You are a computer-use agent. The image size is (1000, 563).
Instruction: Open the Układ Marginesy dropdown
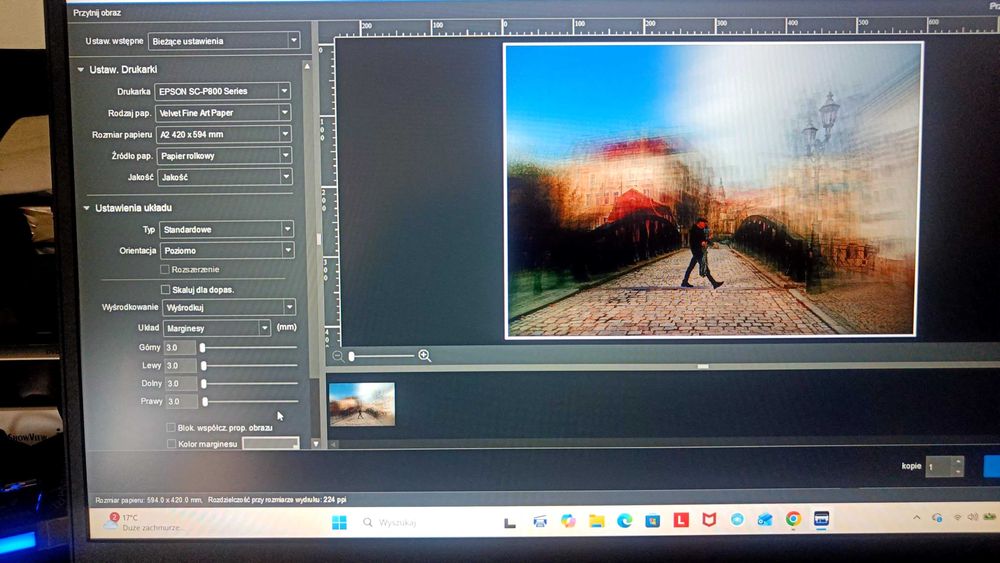[217, 328]
